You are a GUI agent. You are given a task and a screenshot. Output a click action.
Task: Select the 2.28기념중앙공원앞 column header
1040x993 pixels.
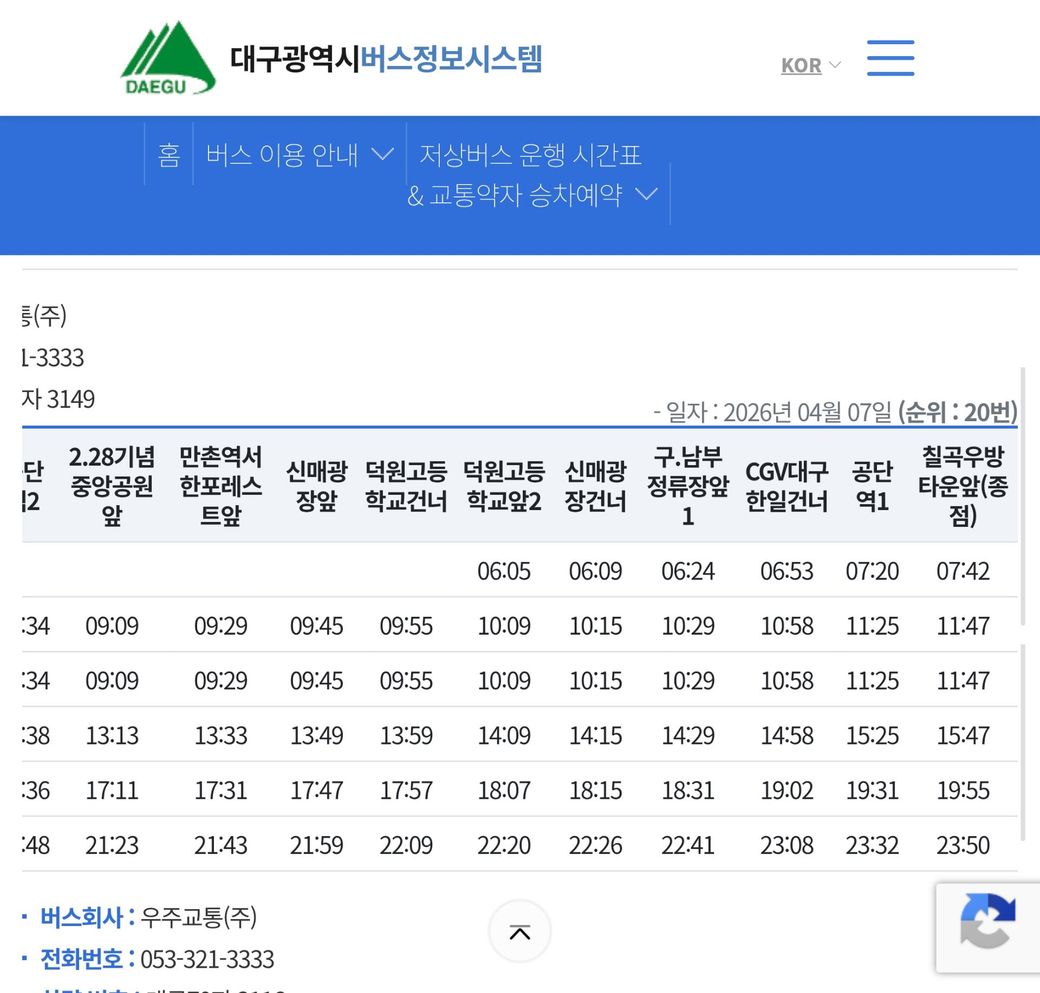pos(112,486)
